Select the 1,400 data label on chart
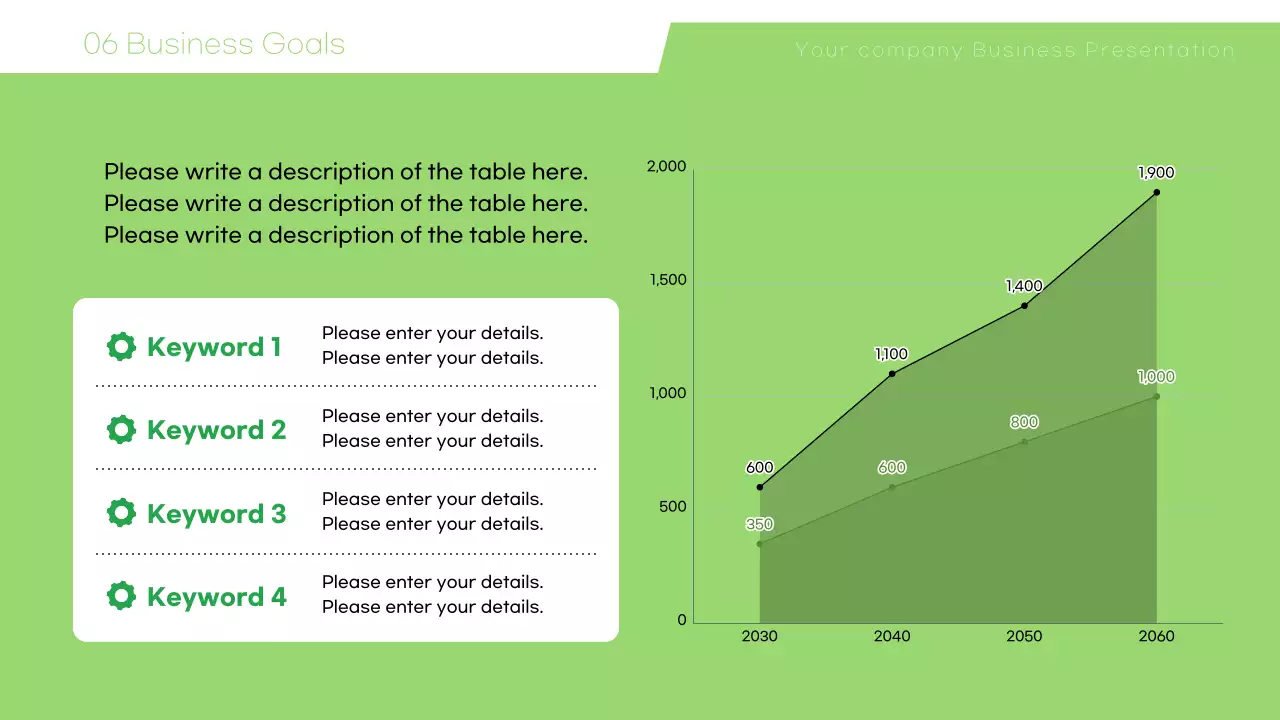Viewport: 1280px width, 720px height. pos(1024,286)
